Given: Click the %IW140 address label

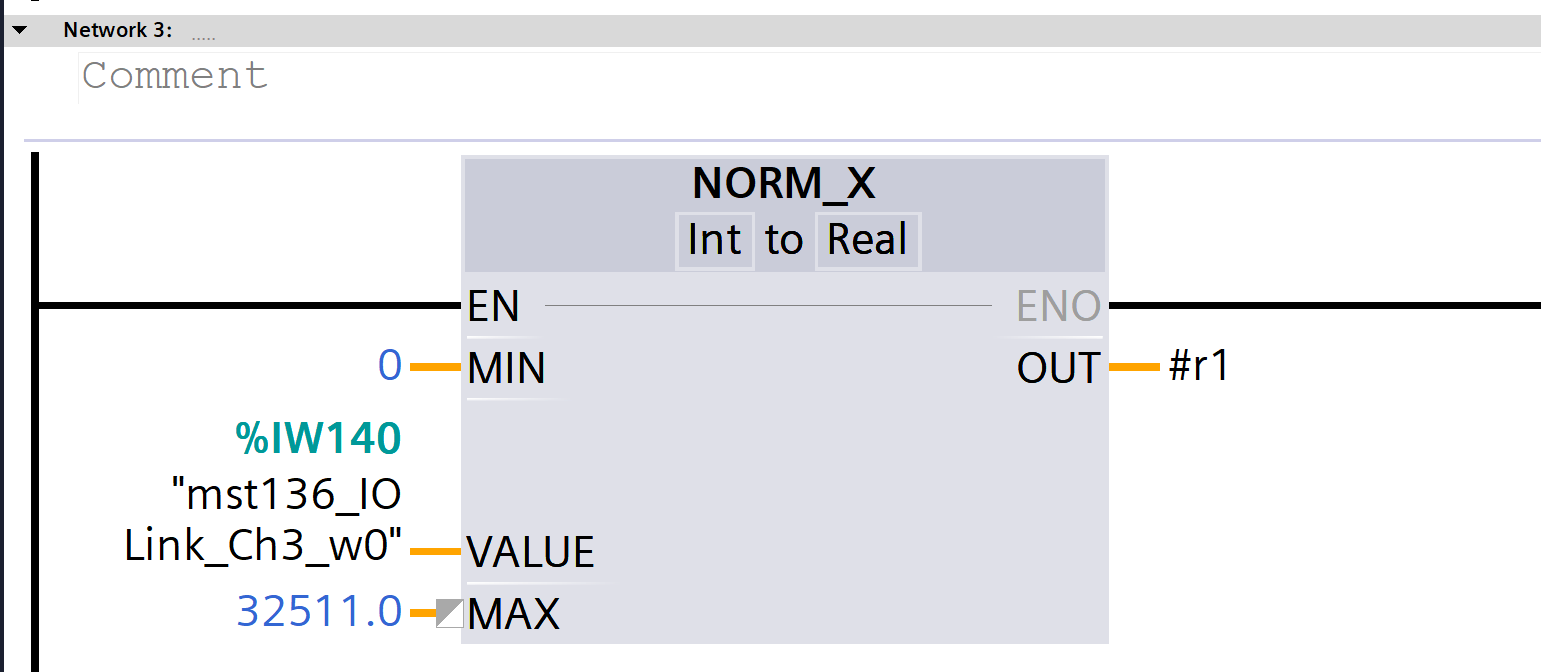Looking at the screenshot, I should (x=319, y=438).
